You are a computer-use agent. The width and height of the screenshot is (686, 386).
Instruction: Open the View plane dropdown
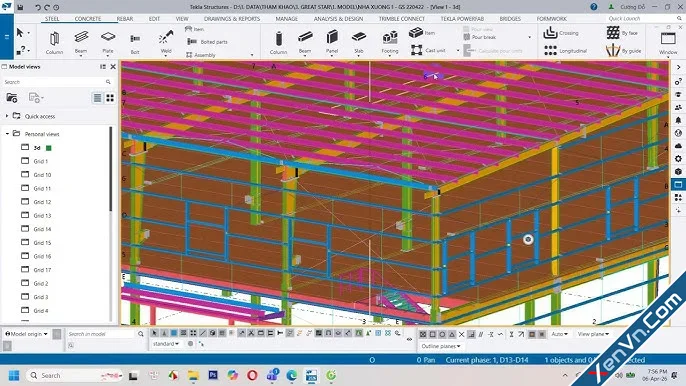click(593, 334)
